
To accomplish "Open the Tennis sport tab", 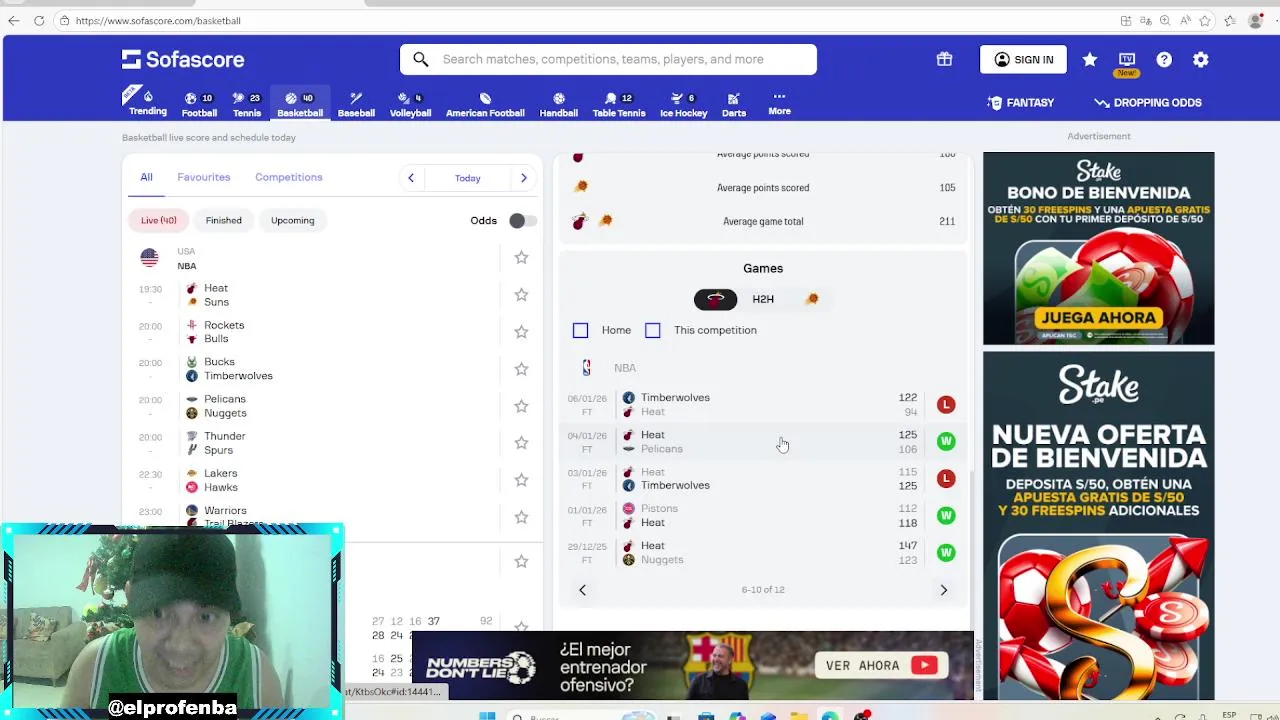I will [x=246, y=105].
